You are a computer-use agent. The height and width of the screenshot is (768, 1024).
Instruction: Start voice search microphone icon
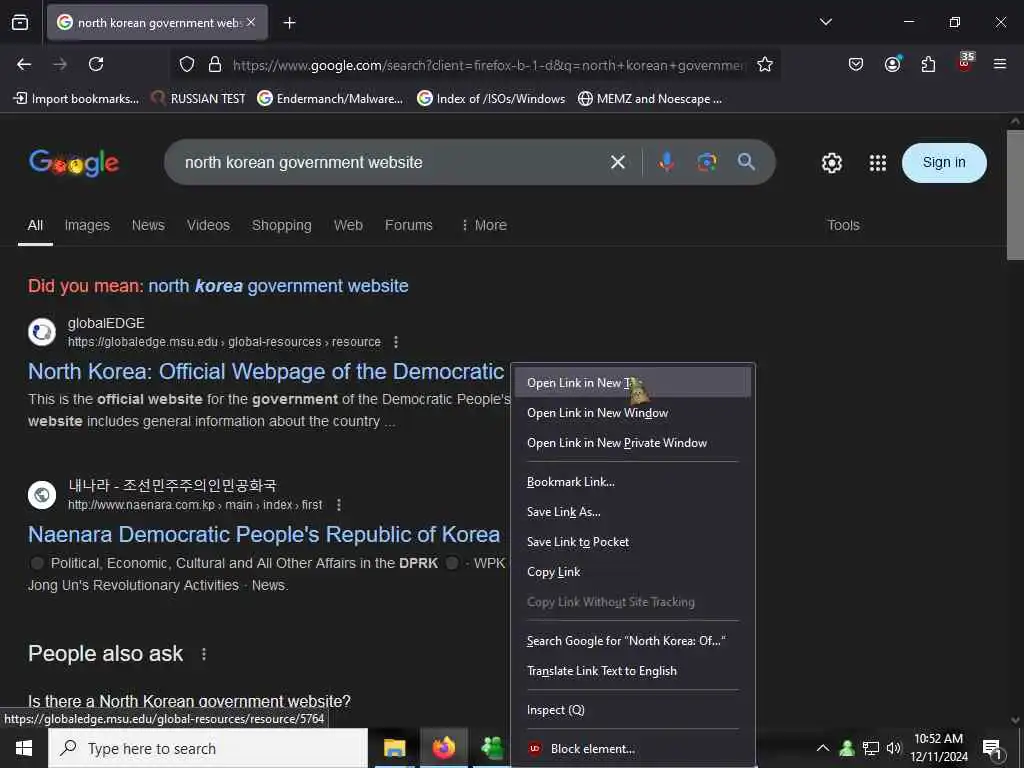666,162
